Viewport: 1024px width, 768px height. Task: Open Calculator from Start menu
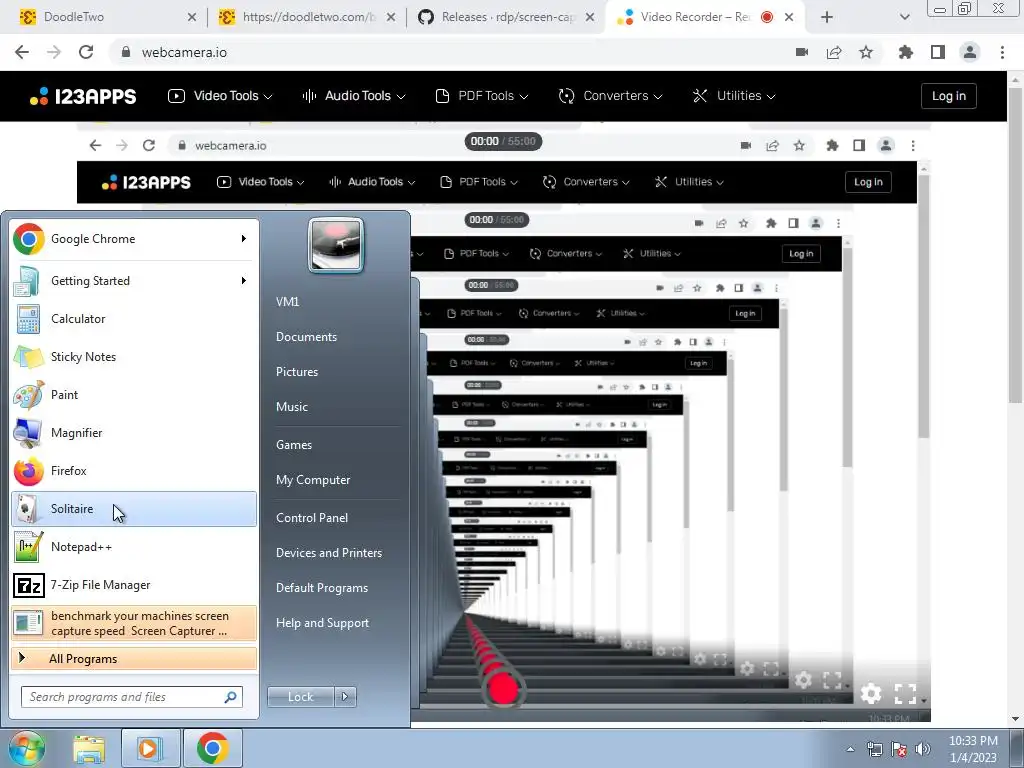point(134,319)
